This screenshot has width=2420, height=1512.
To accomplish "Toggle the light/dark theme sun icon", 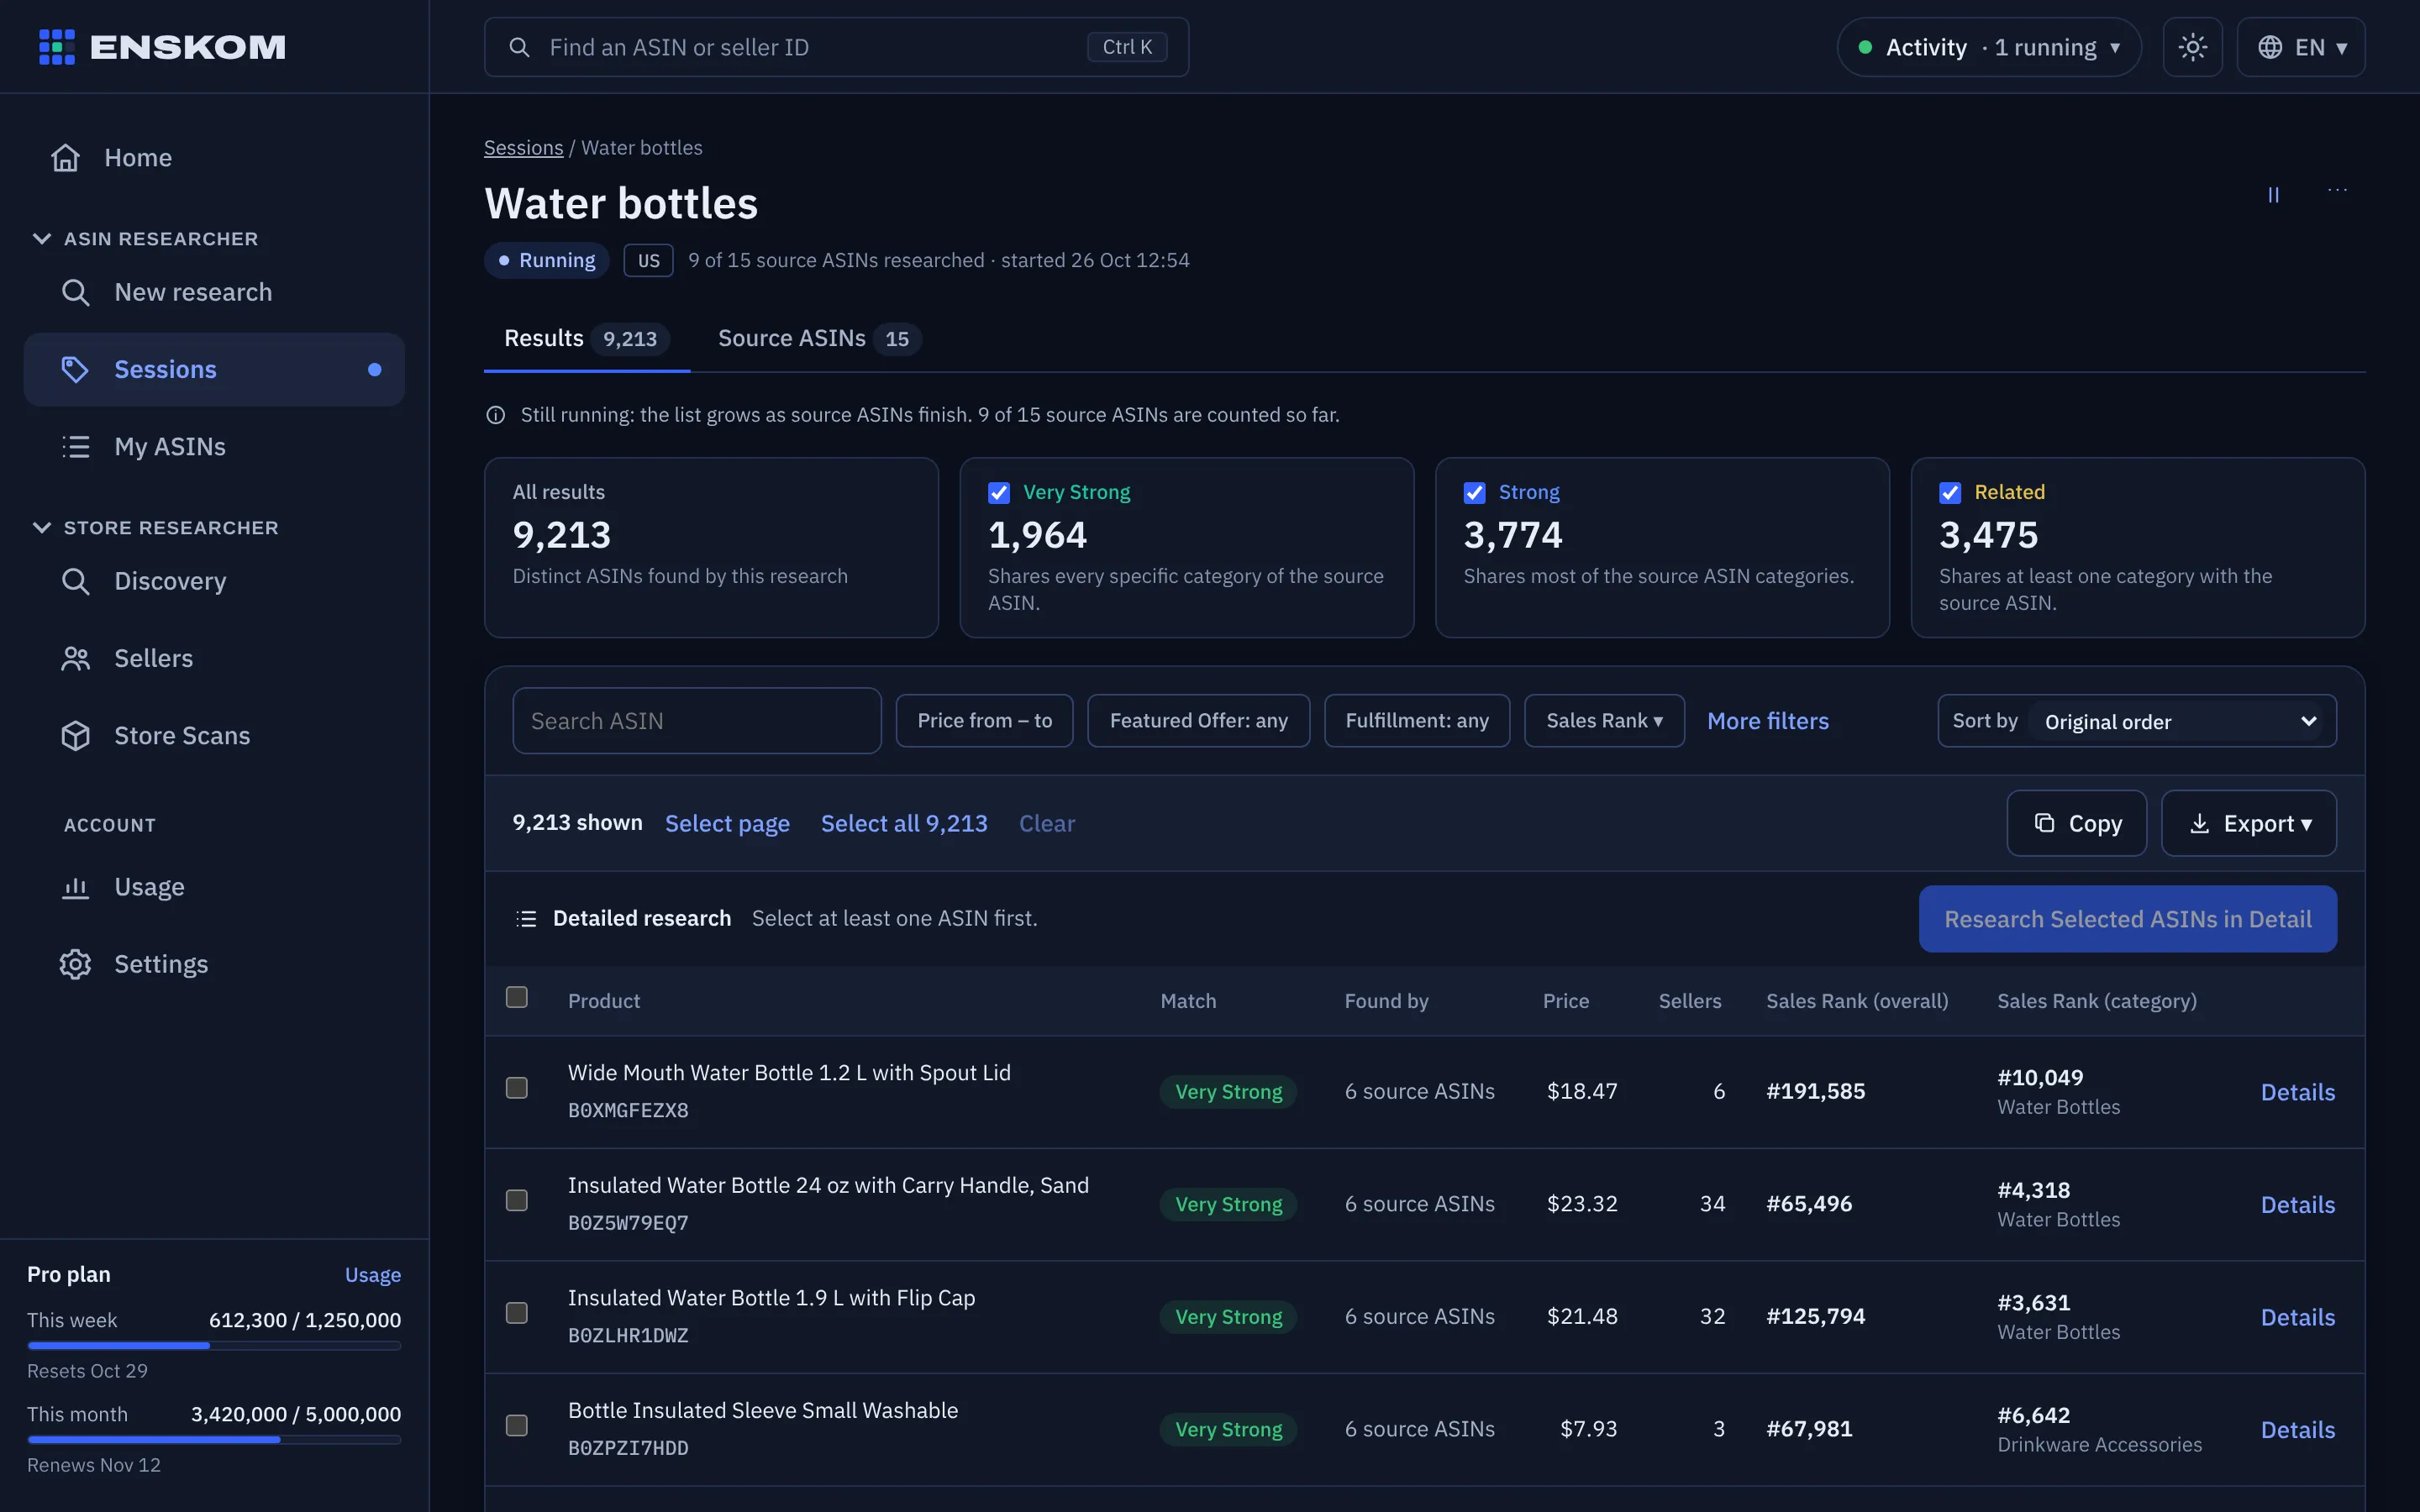I will (2192, 47).
